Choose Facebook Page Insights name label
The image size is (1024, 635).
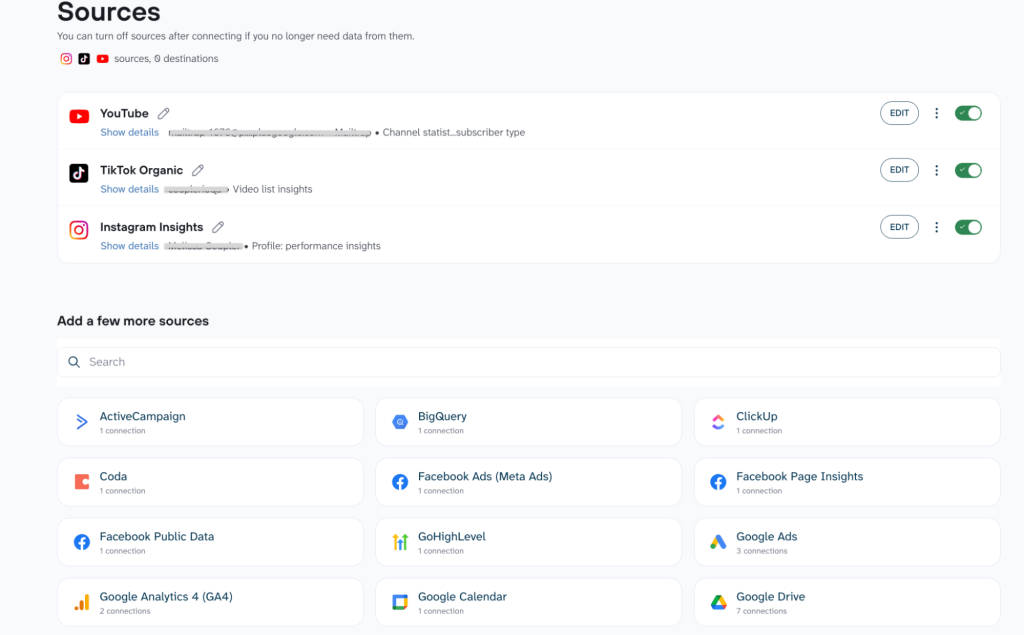click(x=799, y=476)
